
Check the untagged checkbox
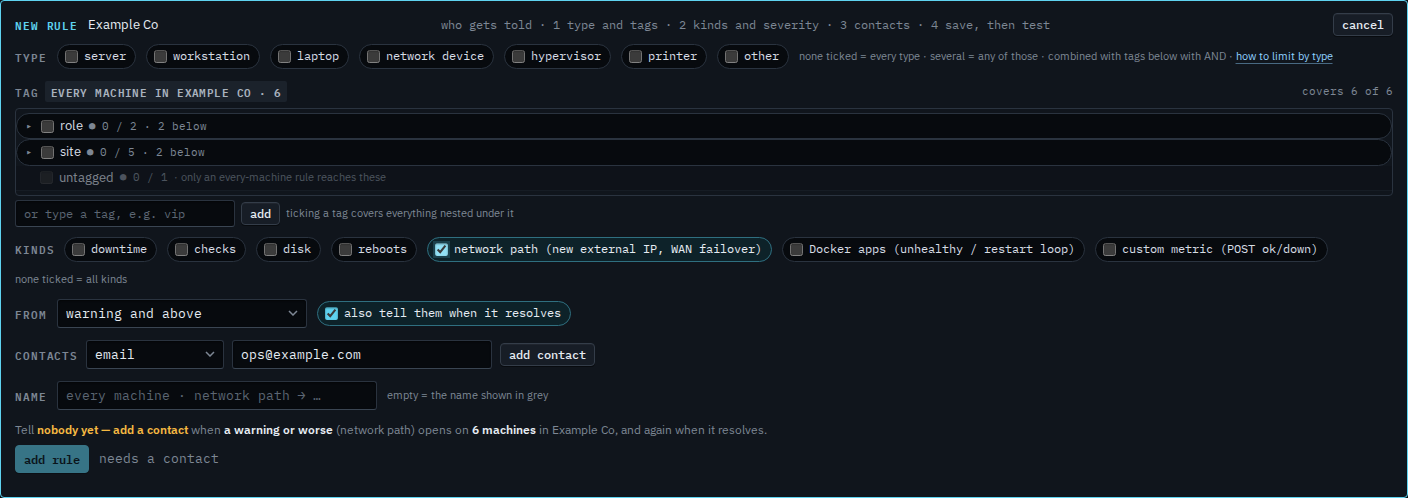(x=47, y=178)
